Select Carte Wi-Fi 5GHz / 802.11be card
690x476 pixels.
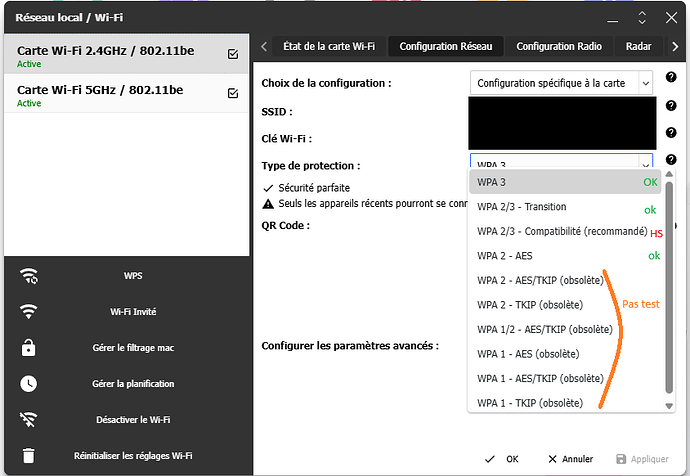click(x=127, y=93)
